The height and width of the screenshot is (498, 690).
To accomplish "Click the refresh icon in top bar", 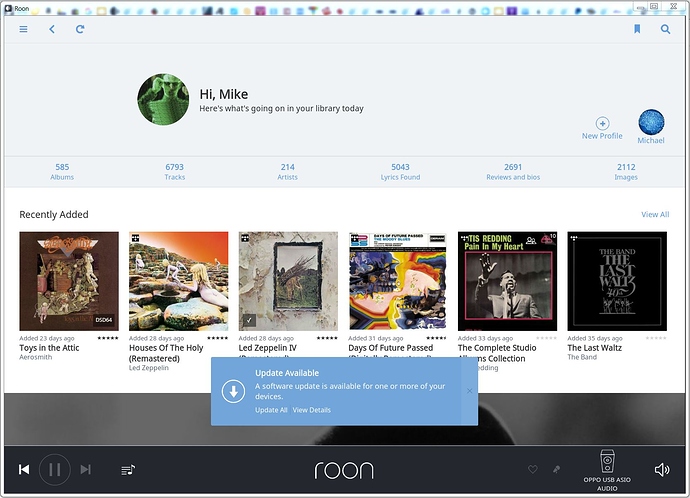I will pyautogui.click(x=80, y=29).
